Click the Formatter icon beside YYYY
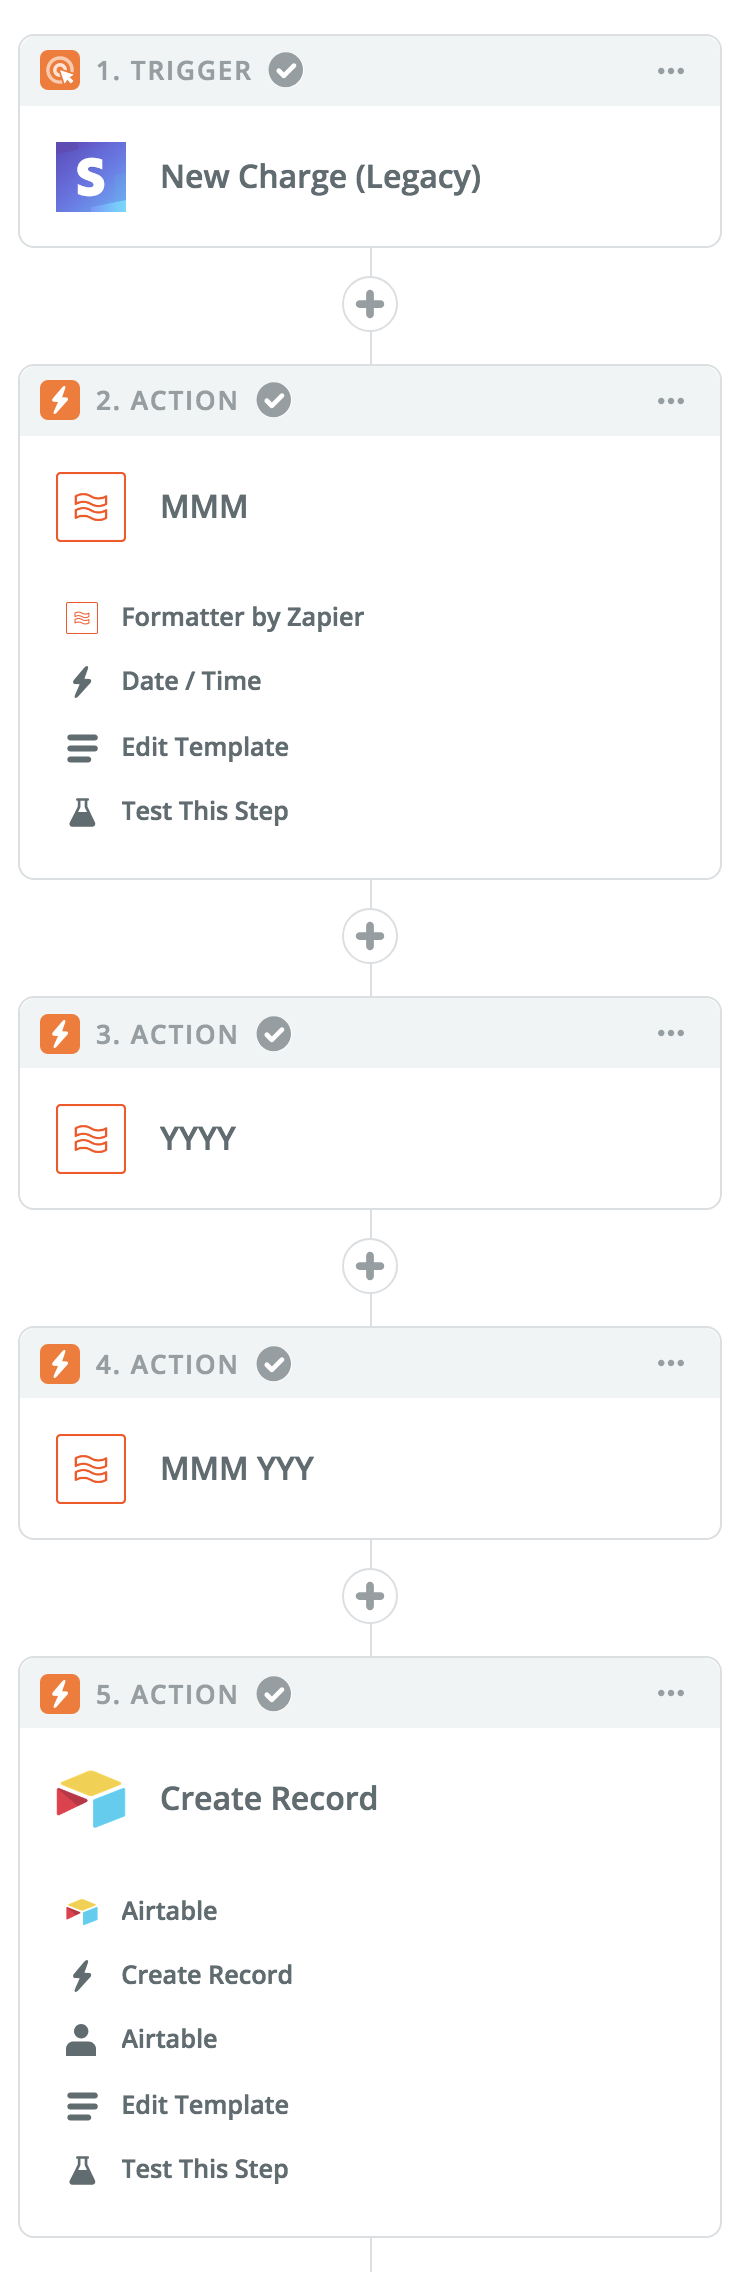The width and height of the screenshot is (754, 2272). (x=91, y=1139)
